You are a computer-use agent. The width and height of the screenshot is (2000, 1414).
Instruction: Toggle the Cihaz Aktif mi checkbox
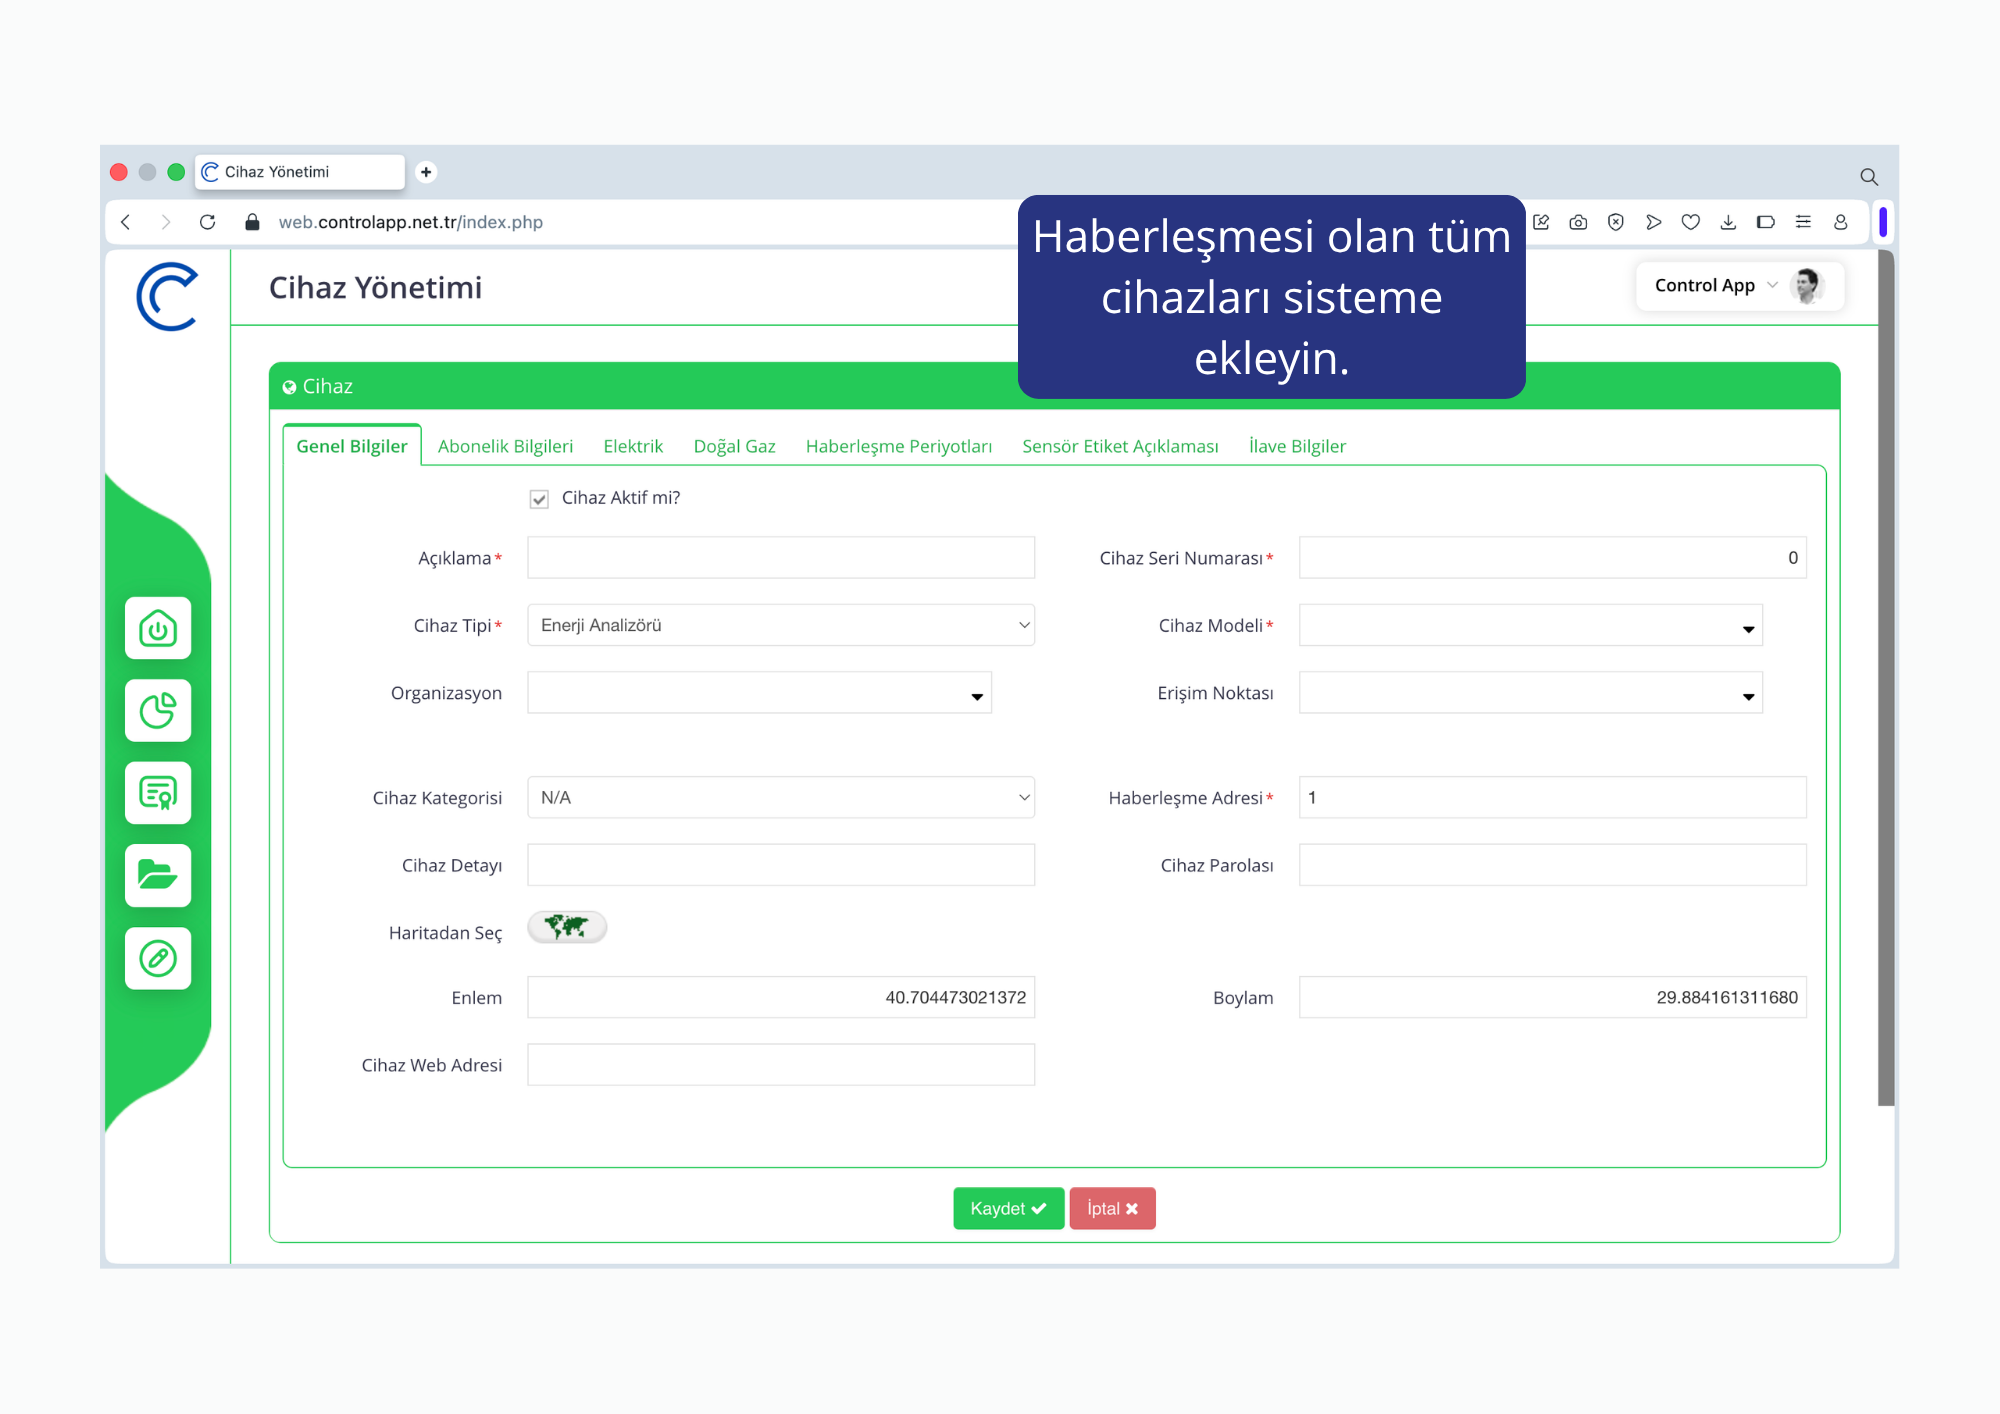[539, 499]
